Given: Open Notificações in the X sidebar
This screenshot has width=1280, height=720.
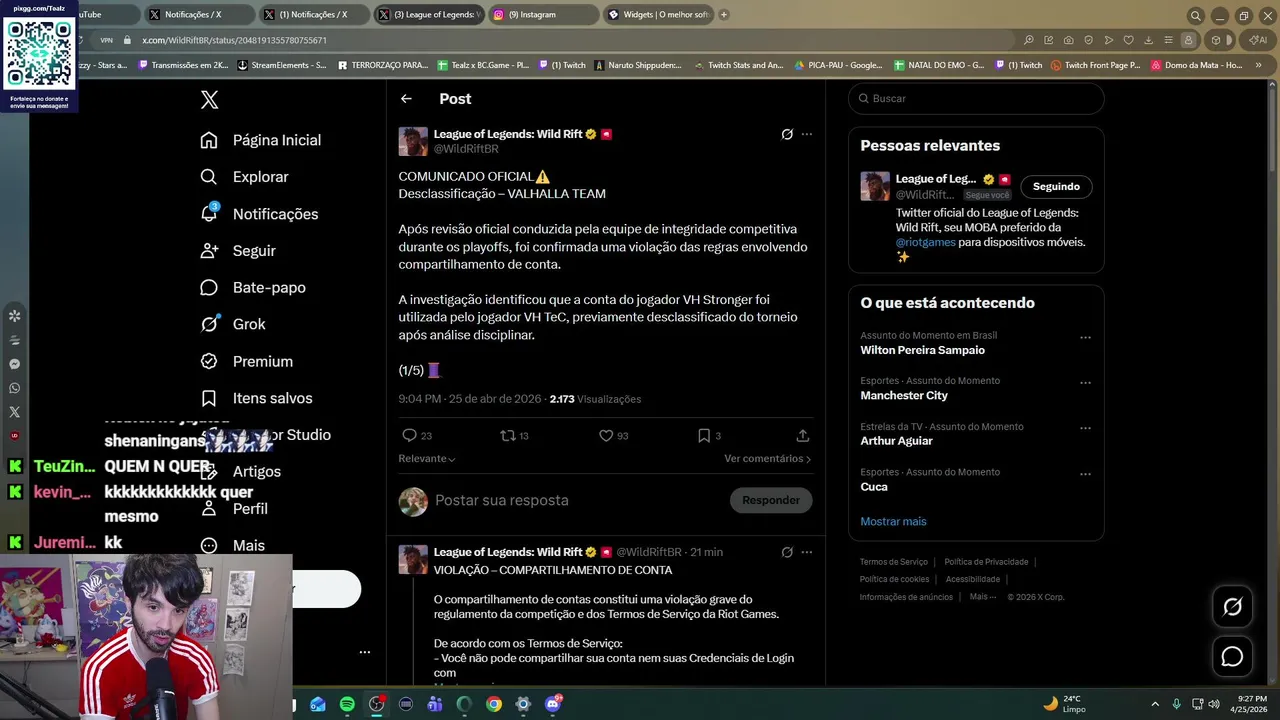Looking at the screenshot, I should [259, 214].
